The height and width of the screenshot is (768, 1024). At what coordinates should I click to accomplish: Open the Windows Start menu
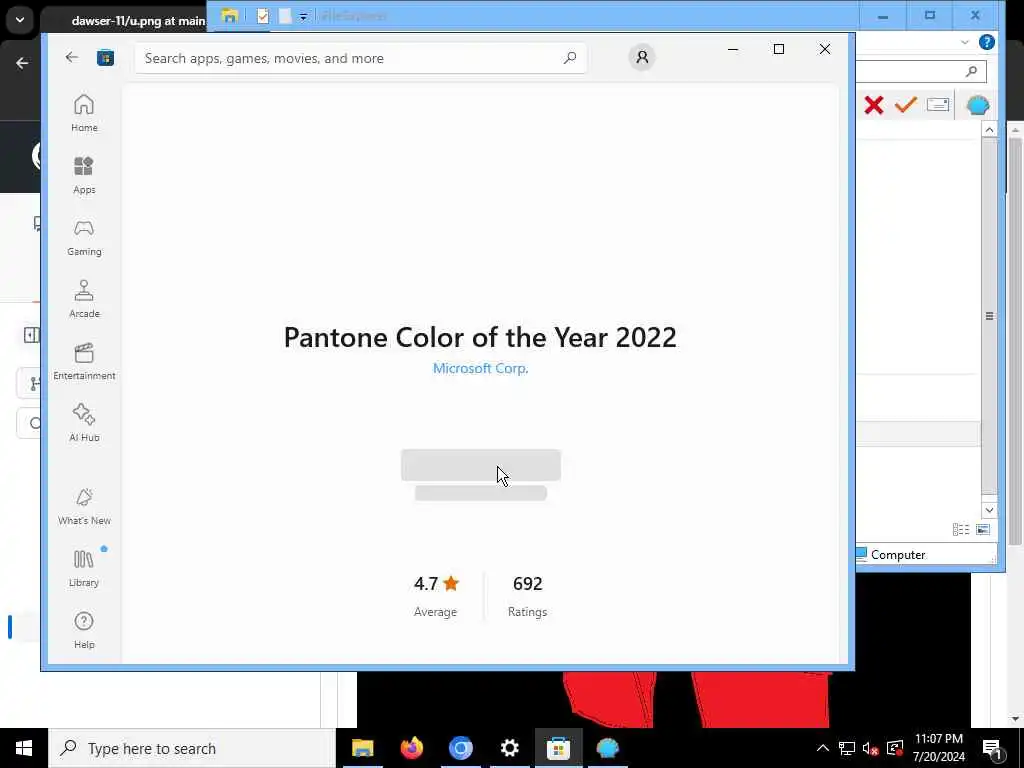tap(24, 748)
